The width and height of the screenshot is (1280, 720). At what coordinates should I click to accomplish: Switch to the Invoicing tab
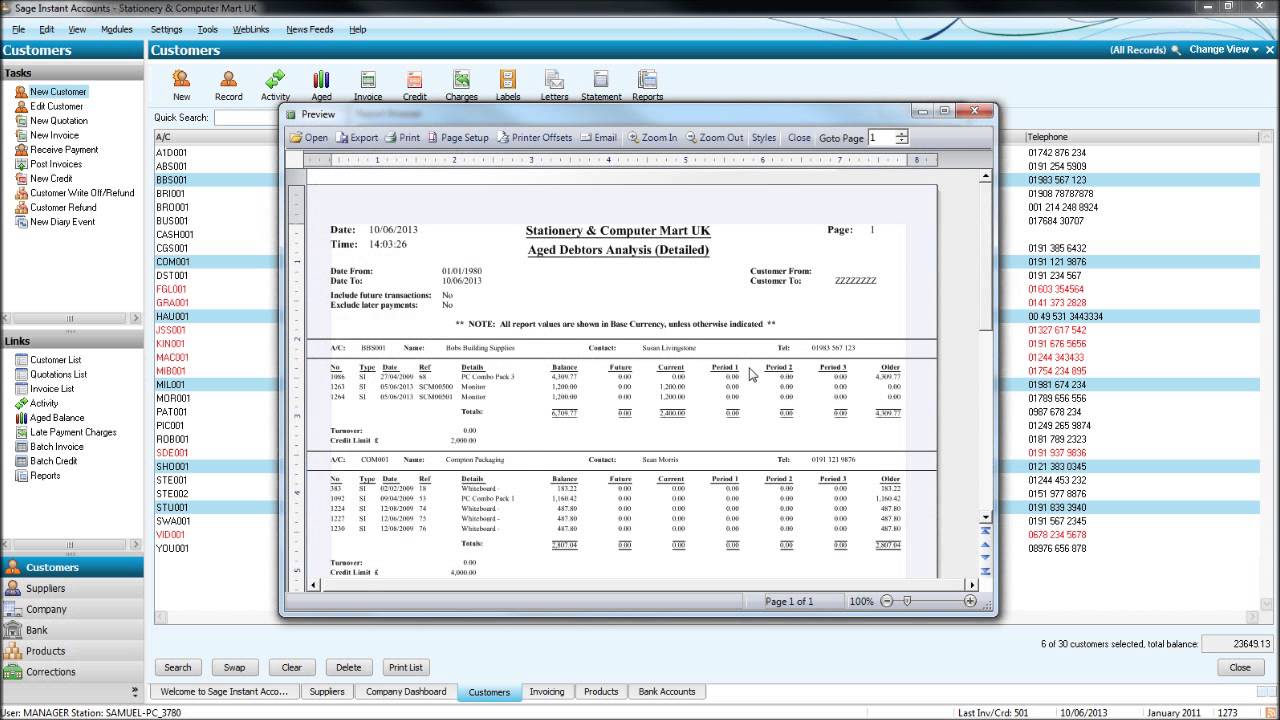point(546,691)
